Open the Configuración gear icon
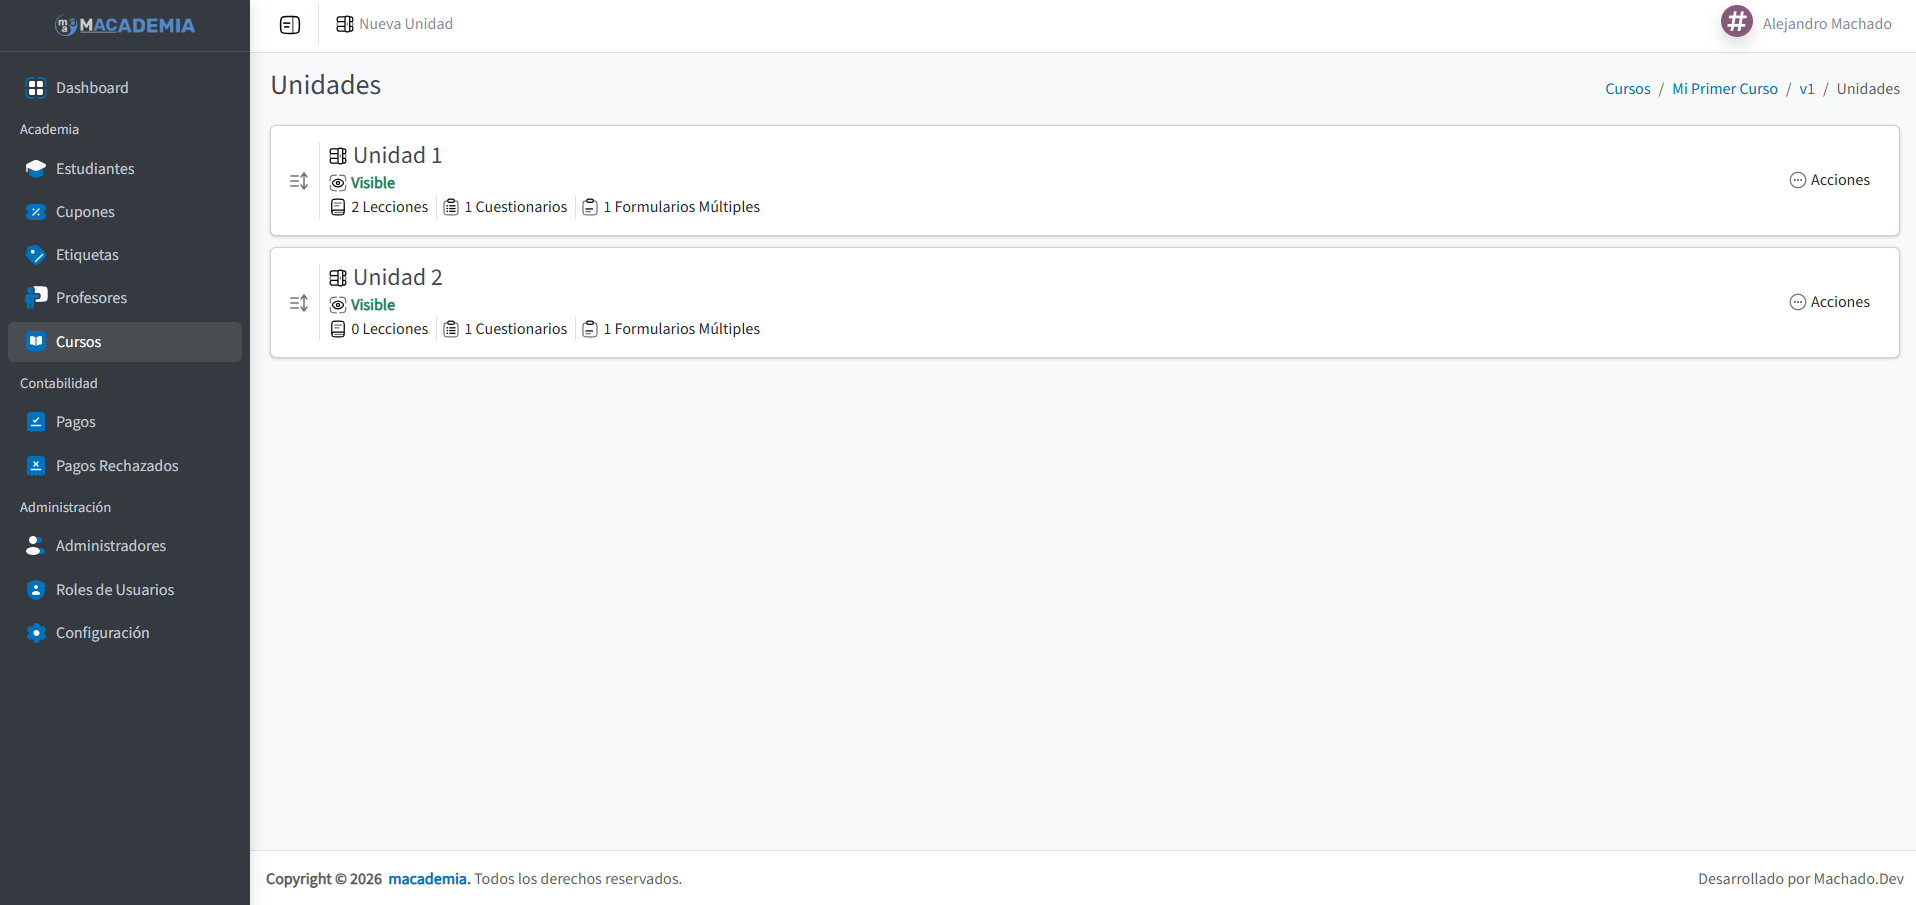The height and width of the screenshot is (905, 1916). (x=36, y=632)
